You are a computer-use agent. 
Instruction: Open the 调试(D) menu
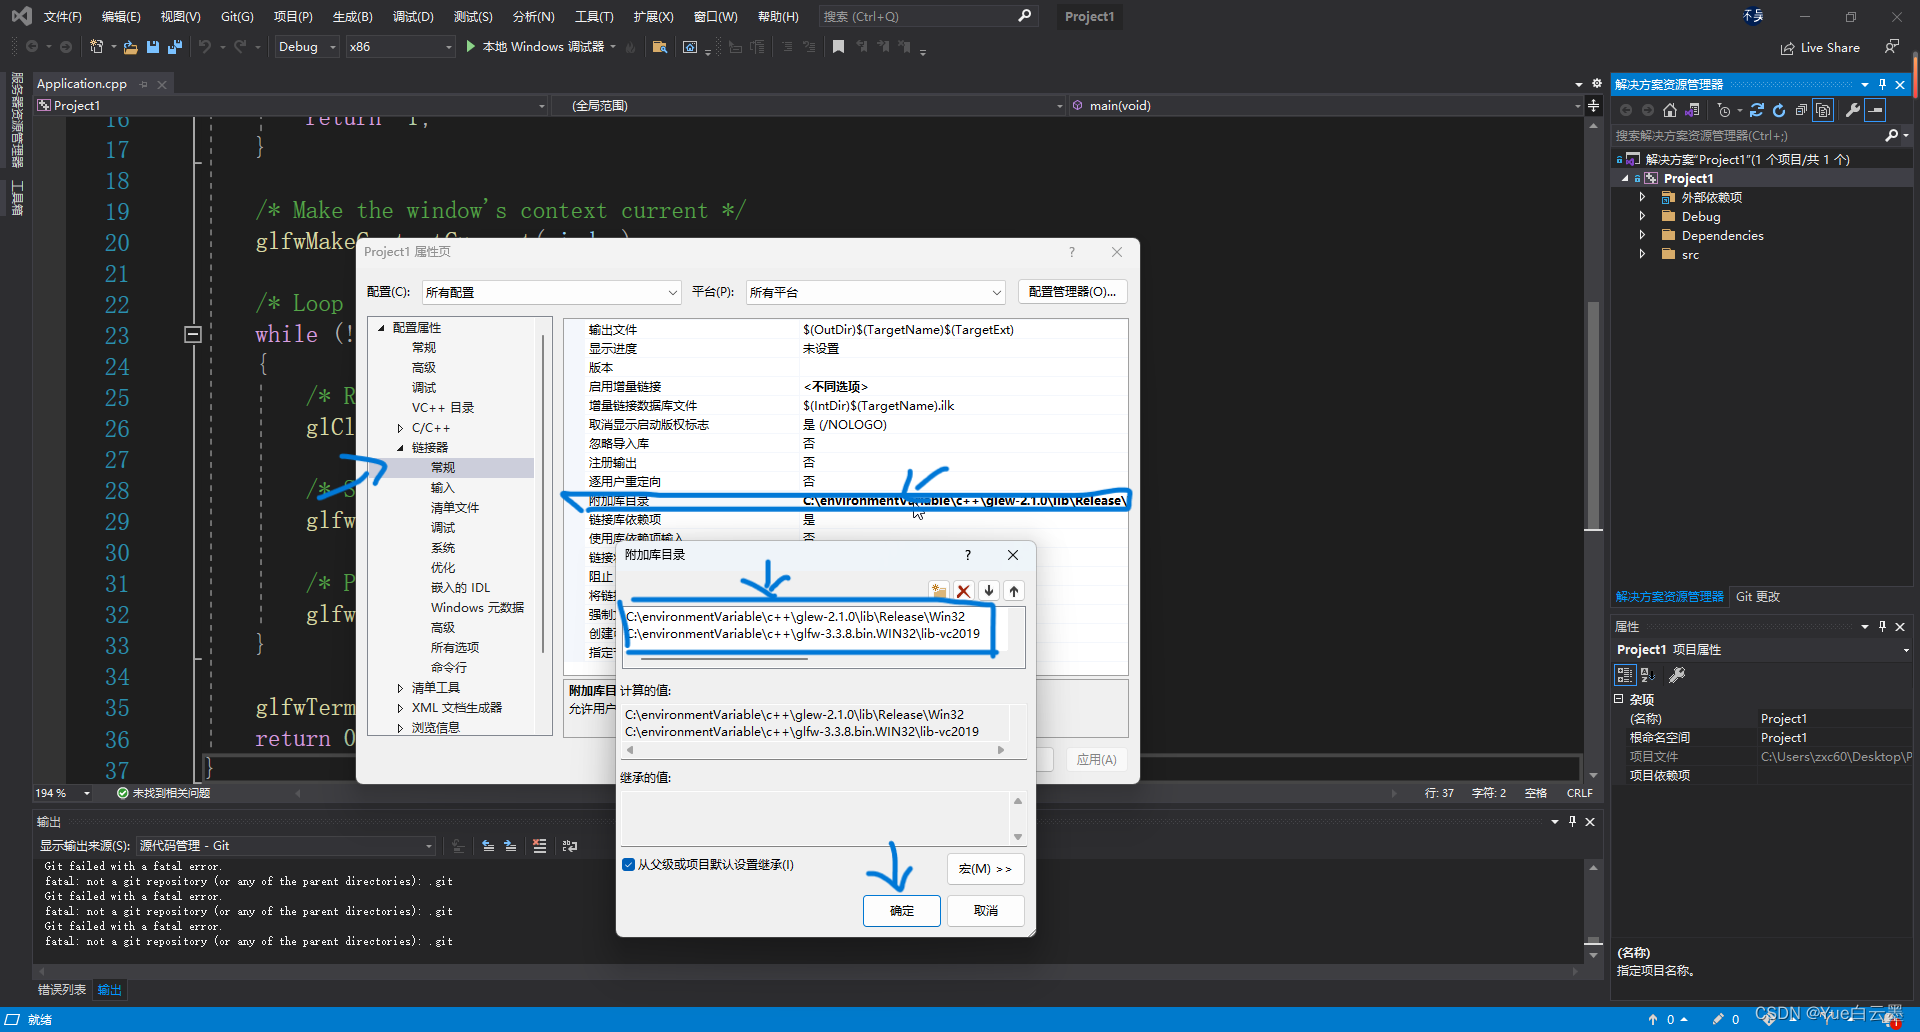(x=413, y=17)
